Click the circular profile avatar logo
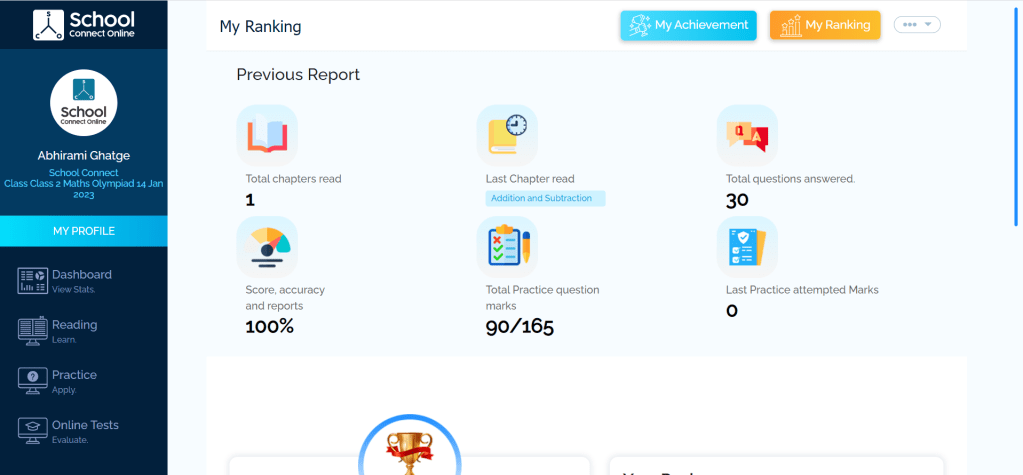The image size is (1023, 475). tap(84, 102)
